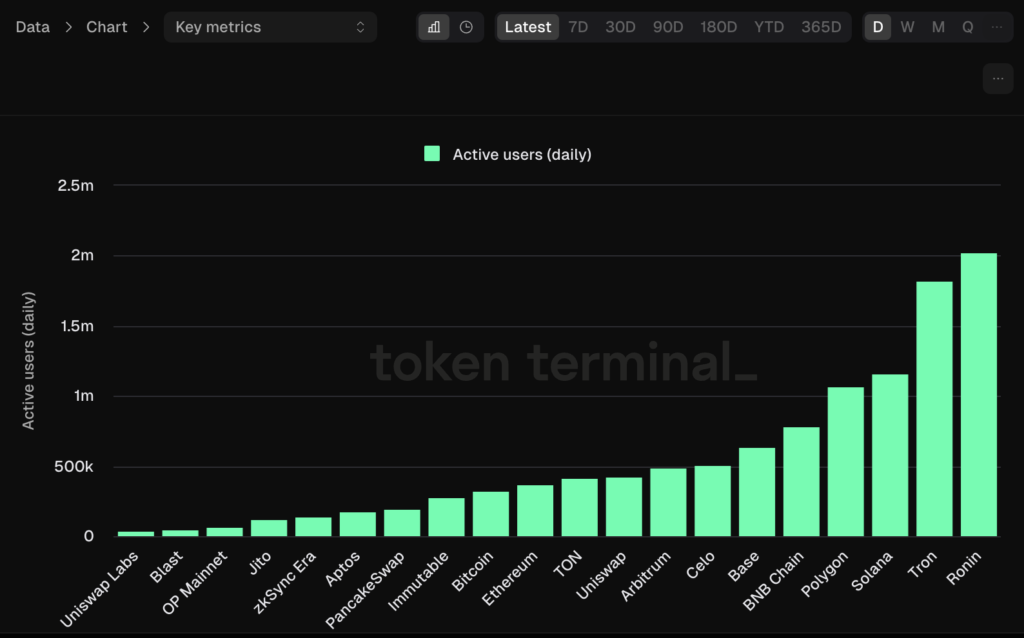Click the zkSync Era axis label

click(x=285, y=582)
